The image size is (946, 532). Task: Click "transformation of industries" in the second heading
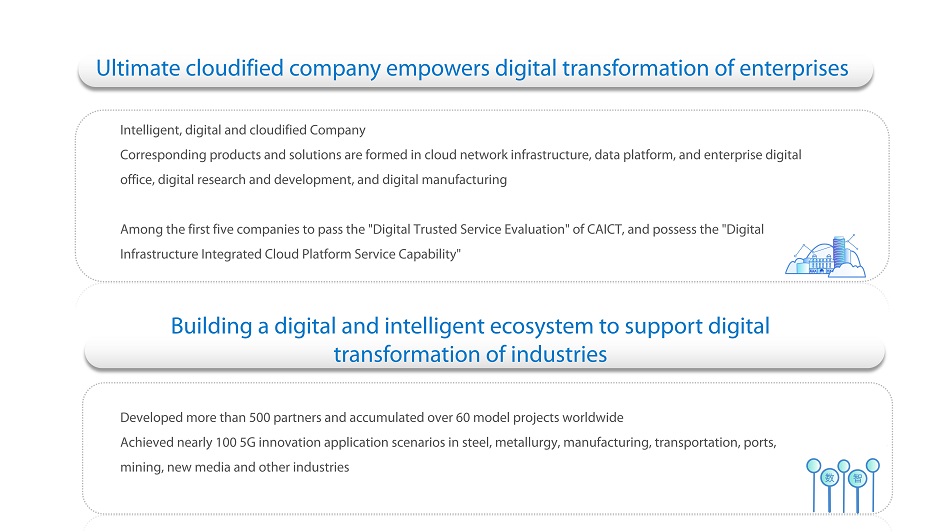click(470, 354)
